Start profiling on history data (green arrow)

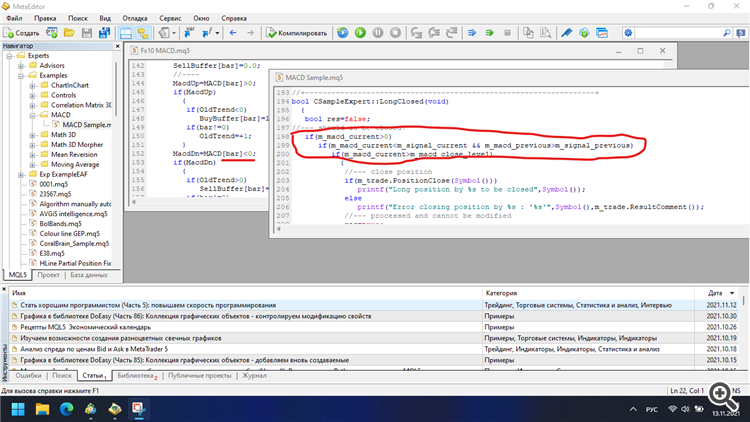point(489,33)
